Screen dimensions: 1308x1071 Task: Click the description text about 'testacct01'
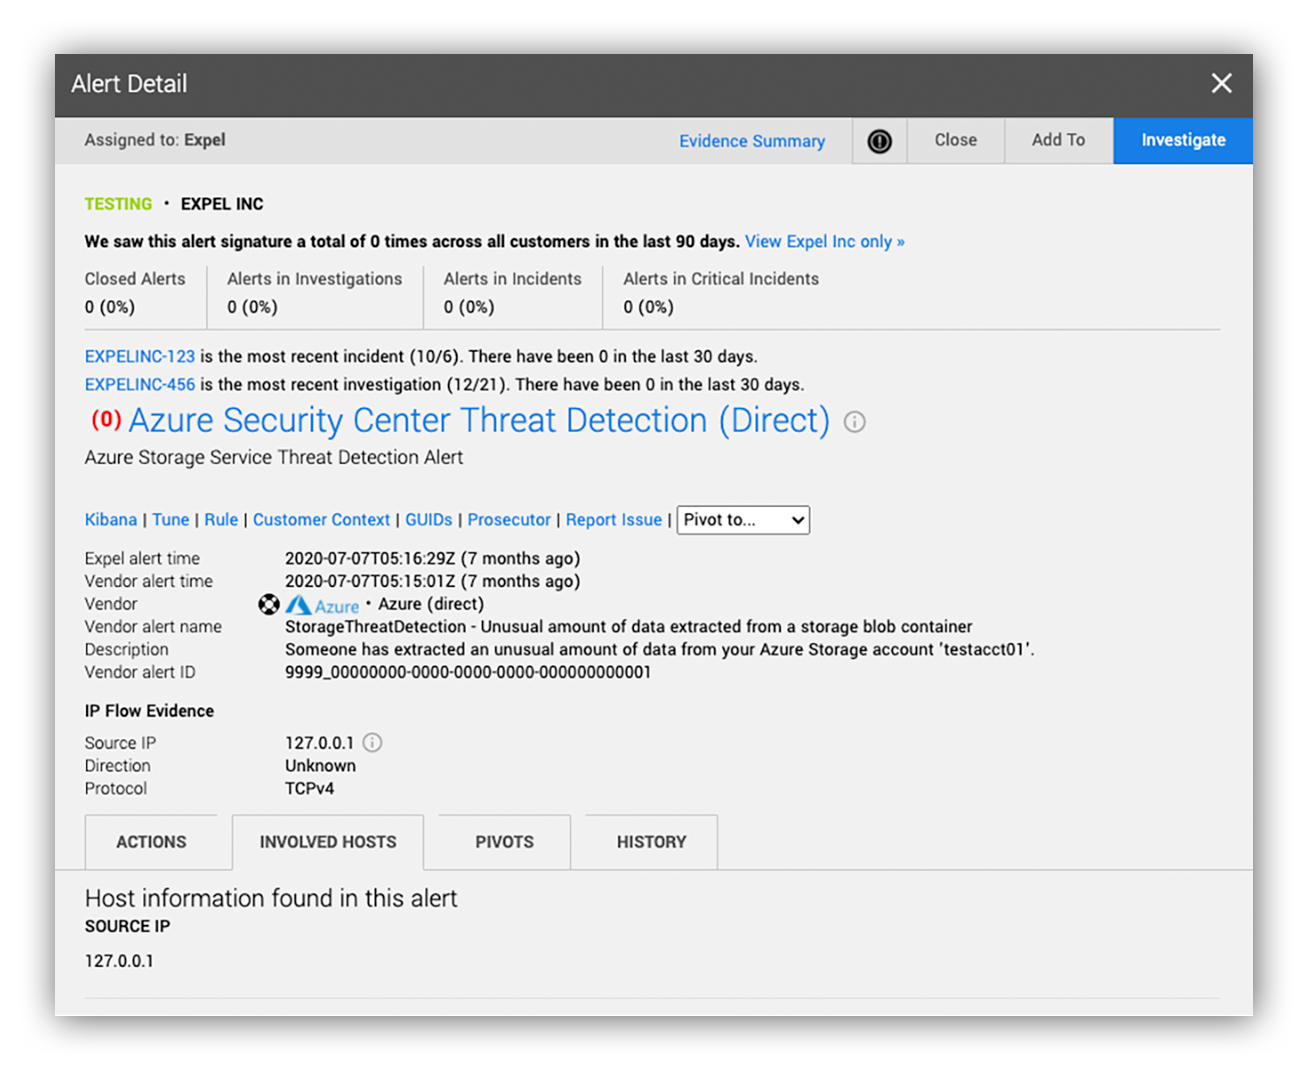click(x=660, y=649)
